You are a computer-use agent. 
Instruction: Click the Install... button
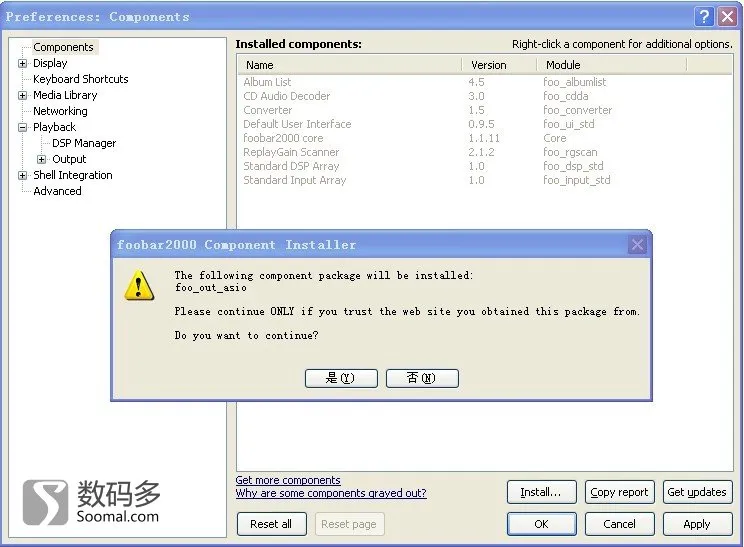541,492
